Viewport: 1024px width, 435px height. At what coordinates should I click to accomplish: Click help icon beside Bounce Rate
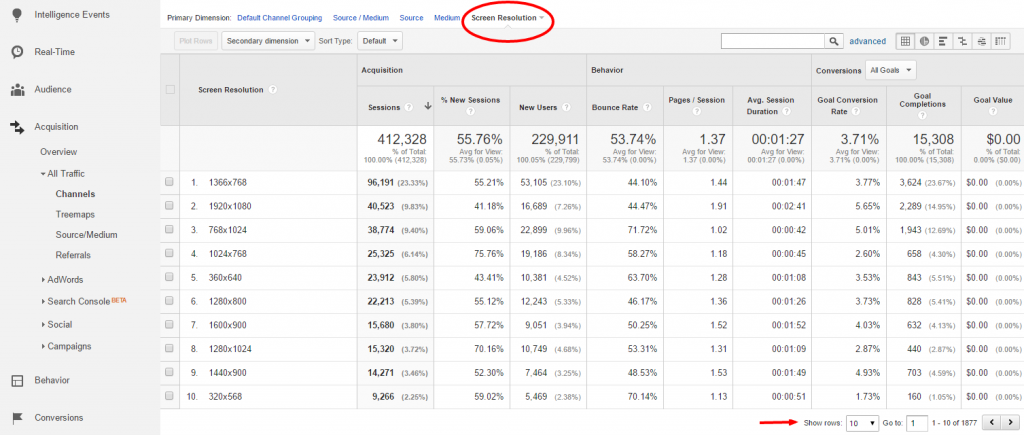(645, 108)
